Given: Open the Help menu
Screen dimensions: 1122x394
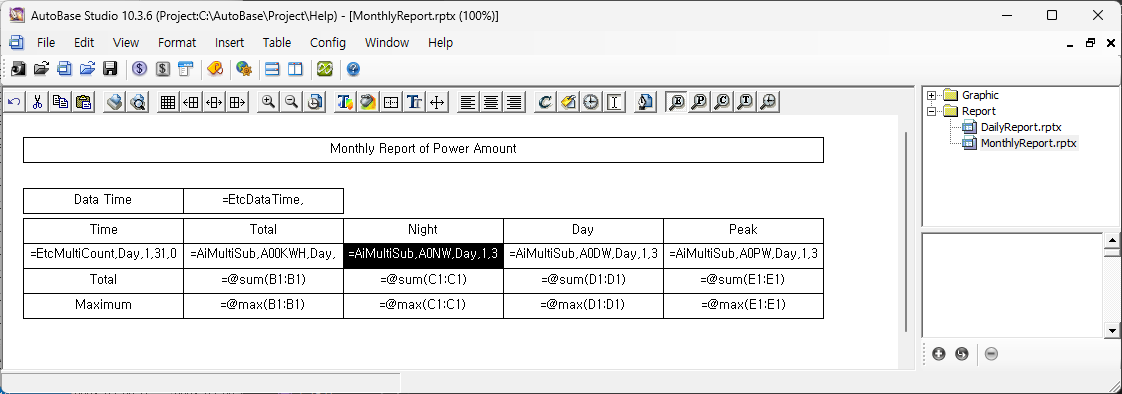Looking at the screenshot, I should [441, 43].
